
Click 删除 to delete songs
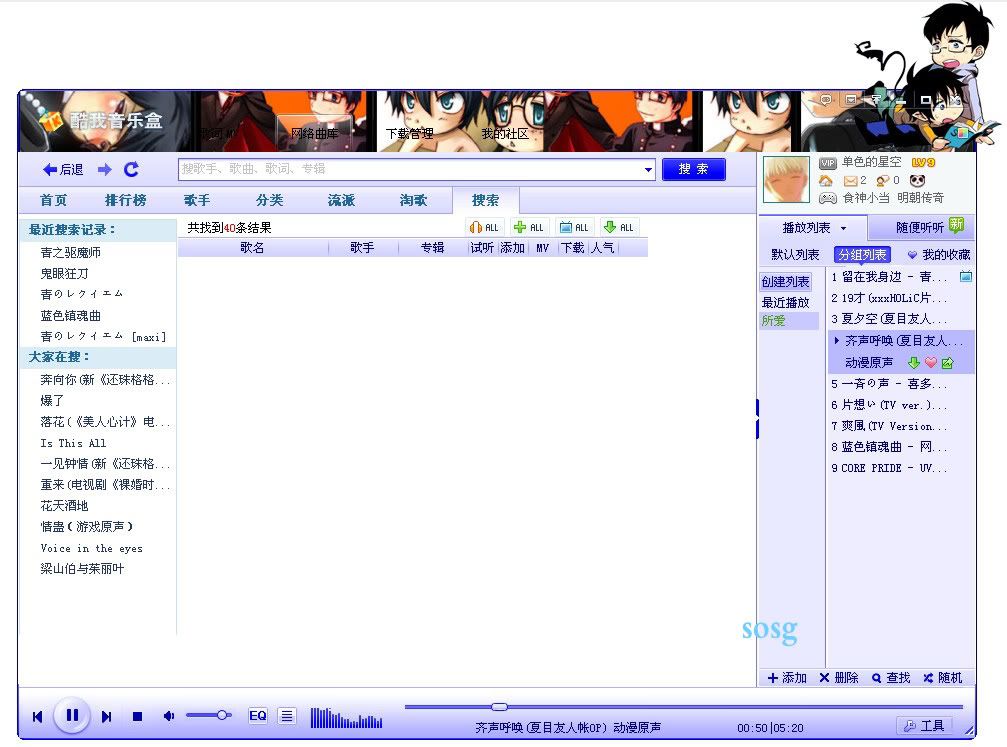839,678
